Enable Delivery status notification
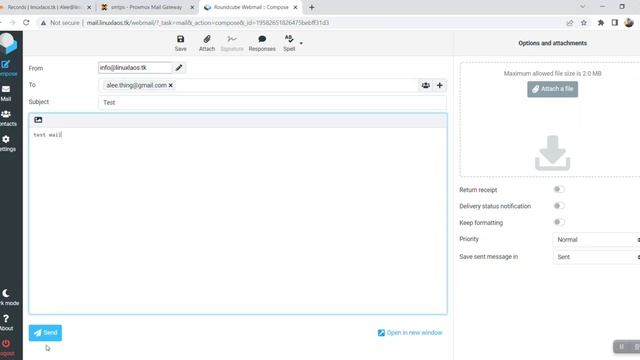This screenshot has height=360, width=640. [x=559, y=205]
